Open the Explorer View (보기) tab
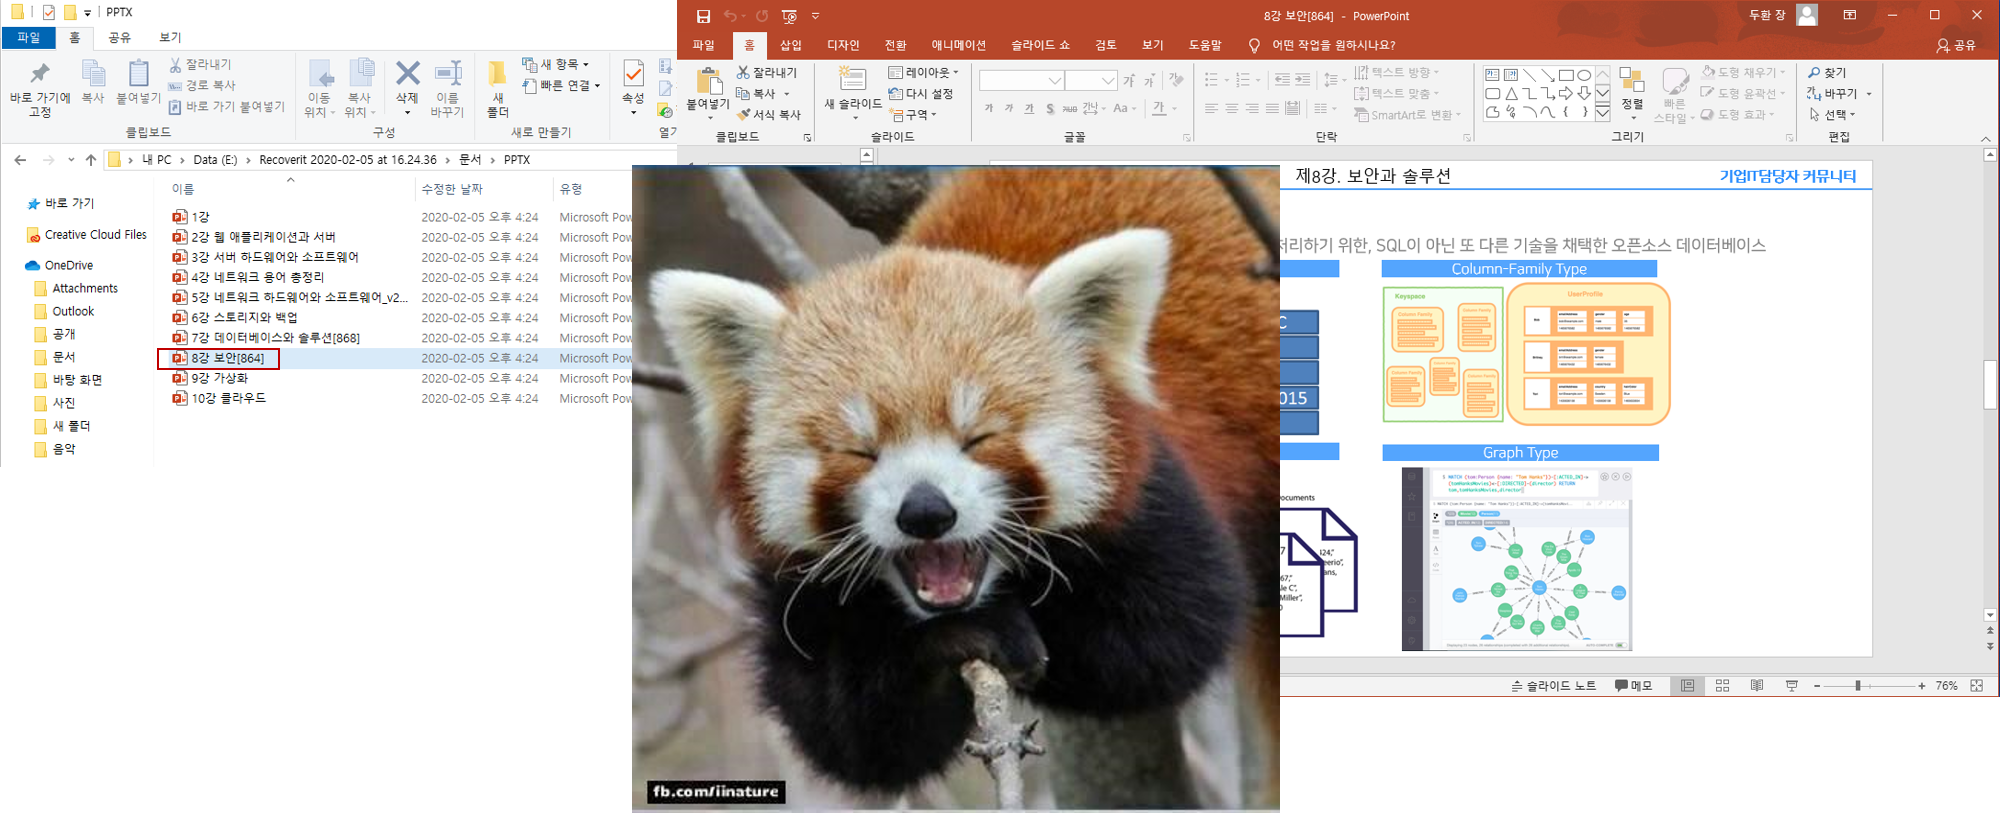This screenshot has height=813, width=2000. pyautogui.click(x=170, y=38)
